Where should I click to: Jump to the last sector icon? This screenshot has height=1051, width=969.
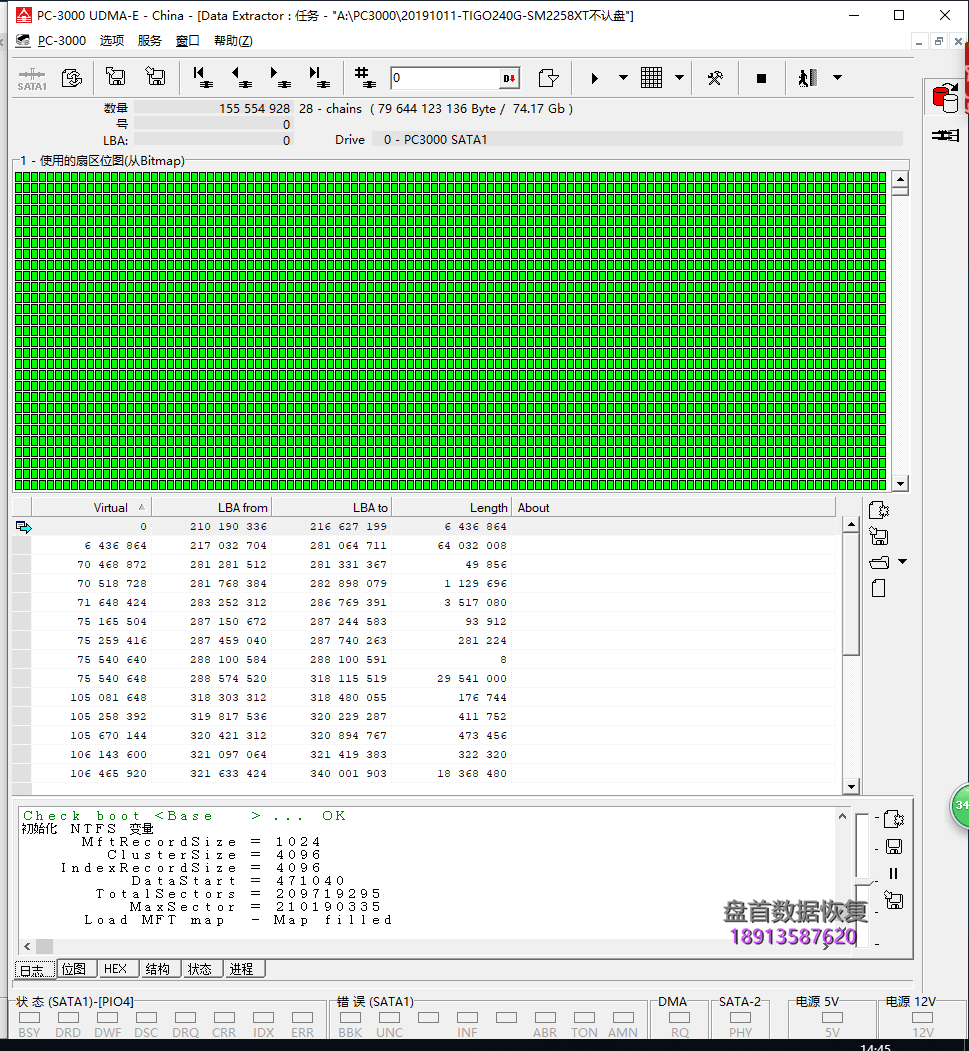[x=317, y=77]
